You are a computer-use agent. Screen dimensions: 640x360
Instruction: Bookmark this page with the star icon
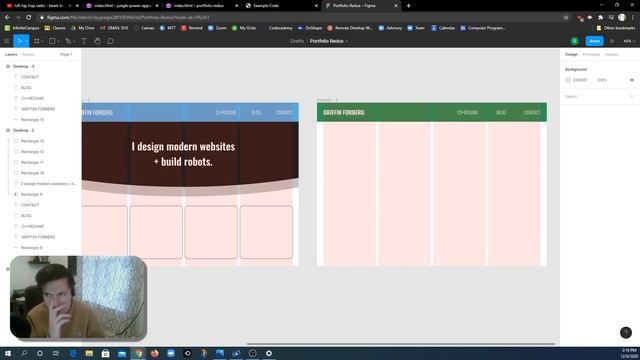pos(566,18)
